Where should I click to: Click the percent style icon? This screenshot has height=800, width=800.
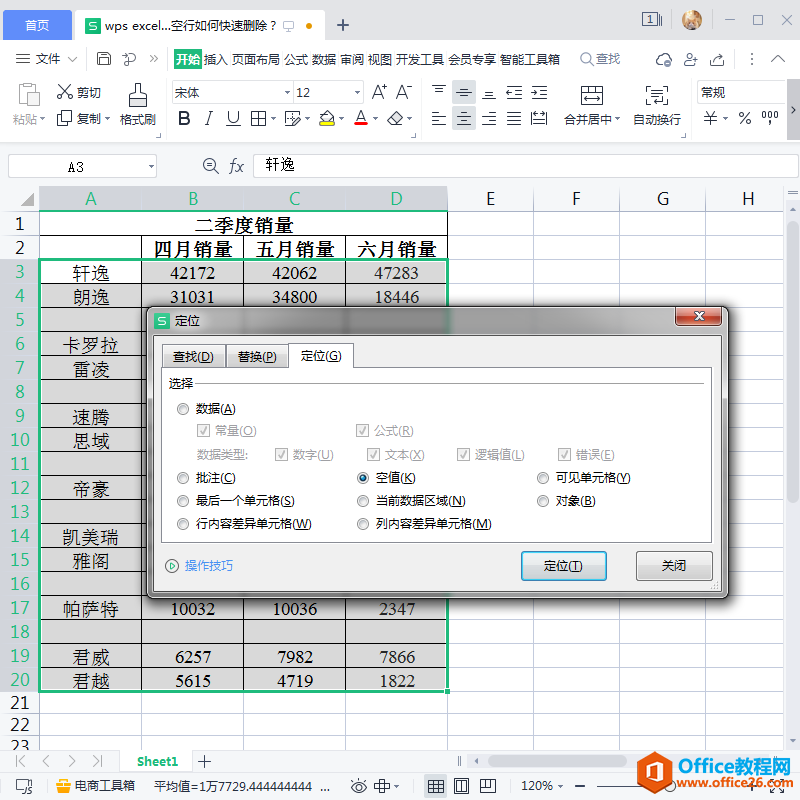[x=744, y=118]
